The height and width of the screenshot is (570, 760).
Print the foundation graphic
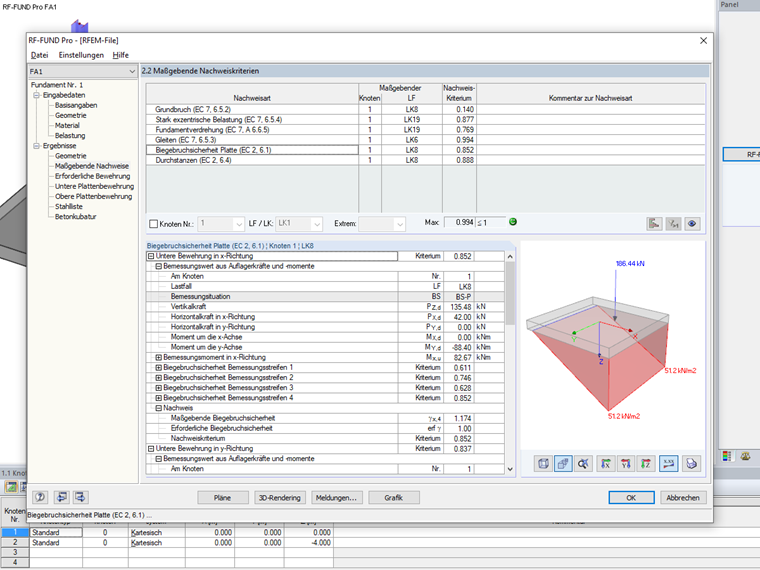click(691, 463)
